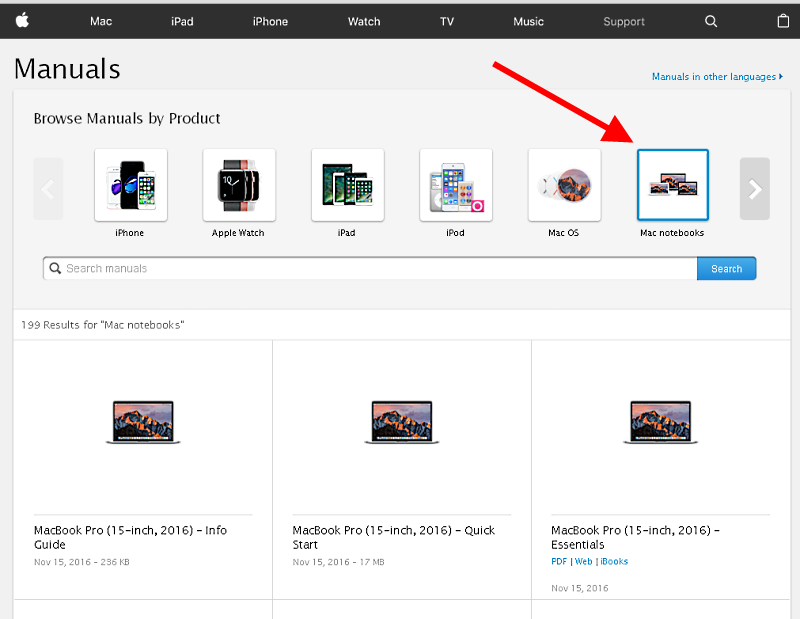This screenshot has height=619, width=800.
Task: Click the Mac OS label text
Action: click(563, 233)
